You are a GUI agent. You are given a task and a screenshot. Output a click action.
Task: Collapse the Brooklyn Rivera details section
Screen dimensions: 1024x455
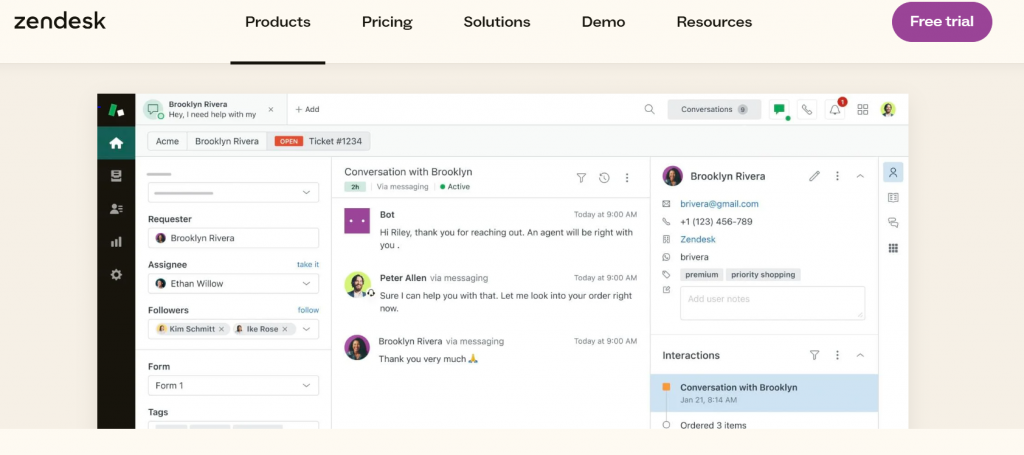click(x=860, y=176)
